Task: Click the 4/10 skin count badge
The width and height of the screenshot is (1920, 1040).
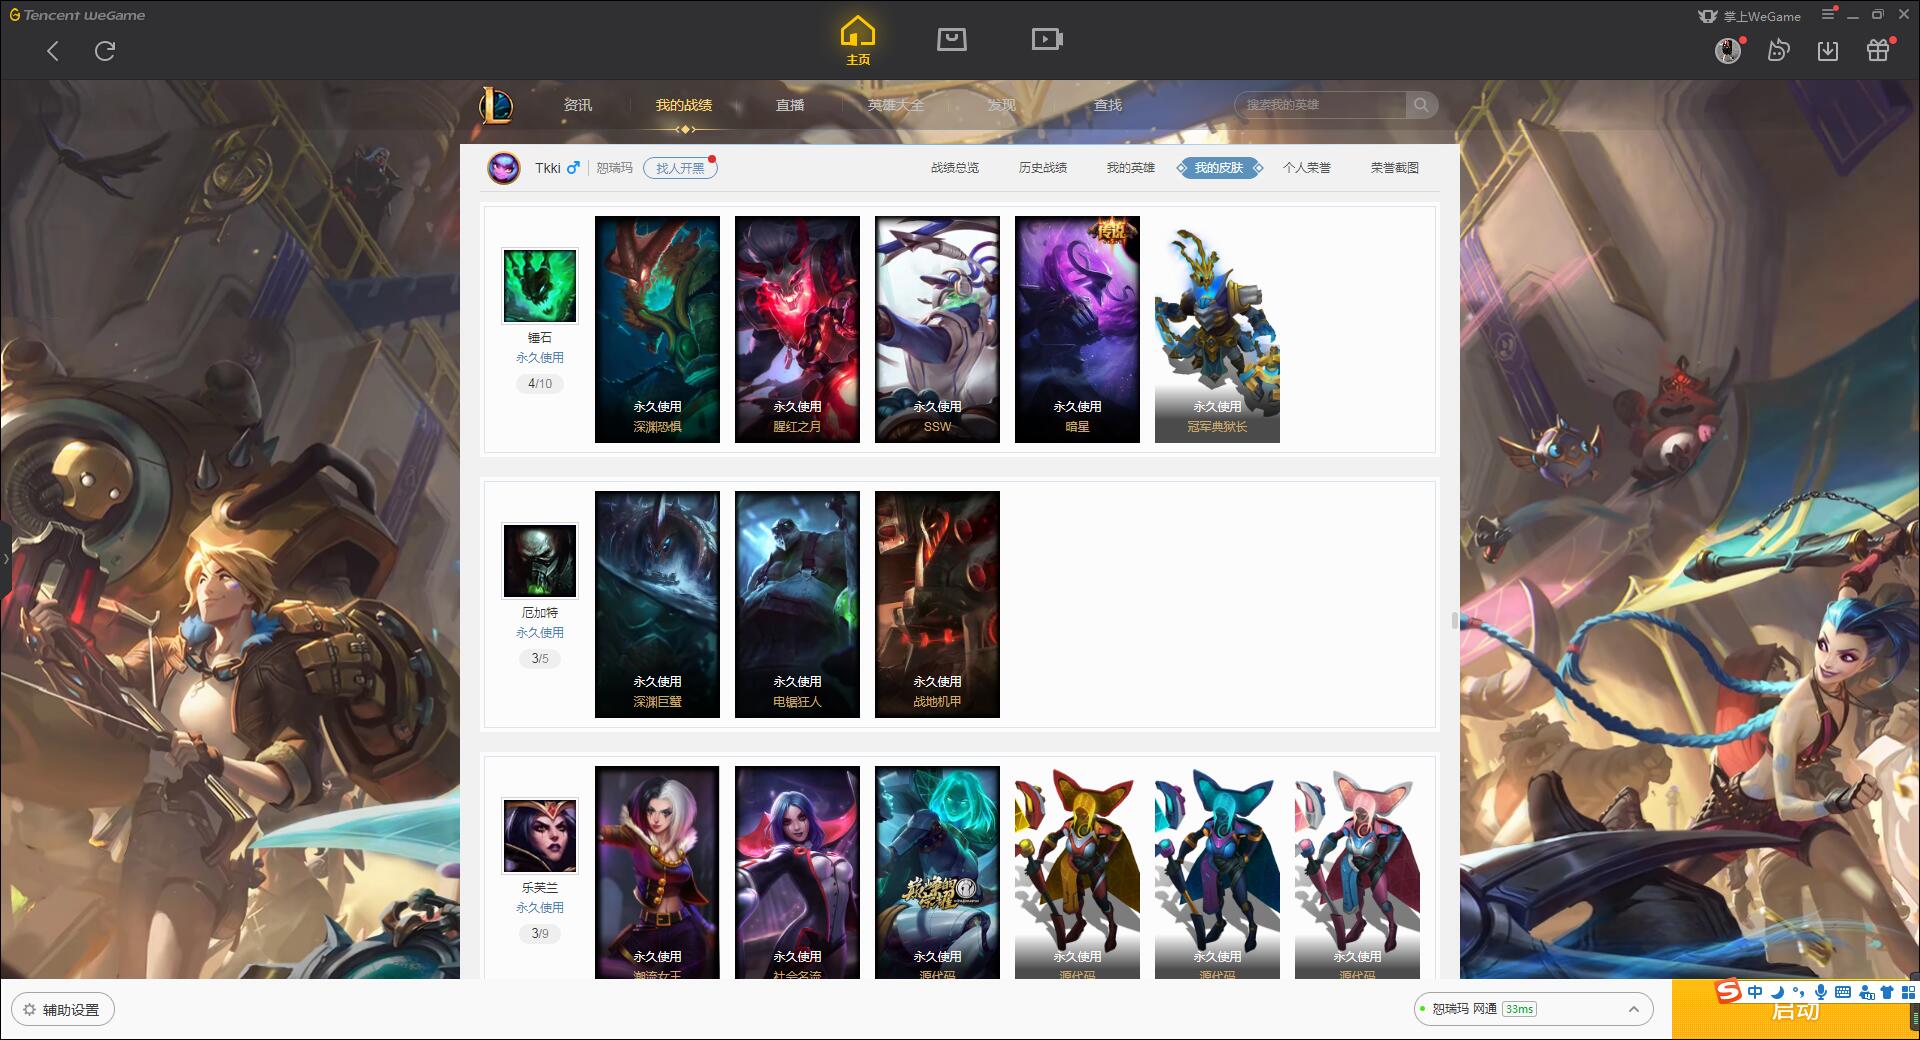Action: point(540,384)
